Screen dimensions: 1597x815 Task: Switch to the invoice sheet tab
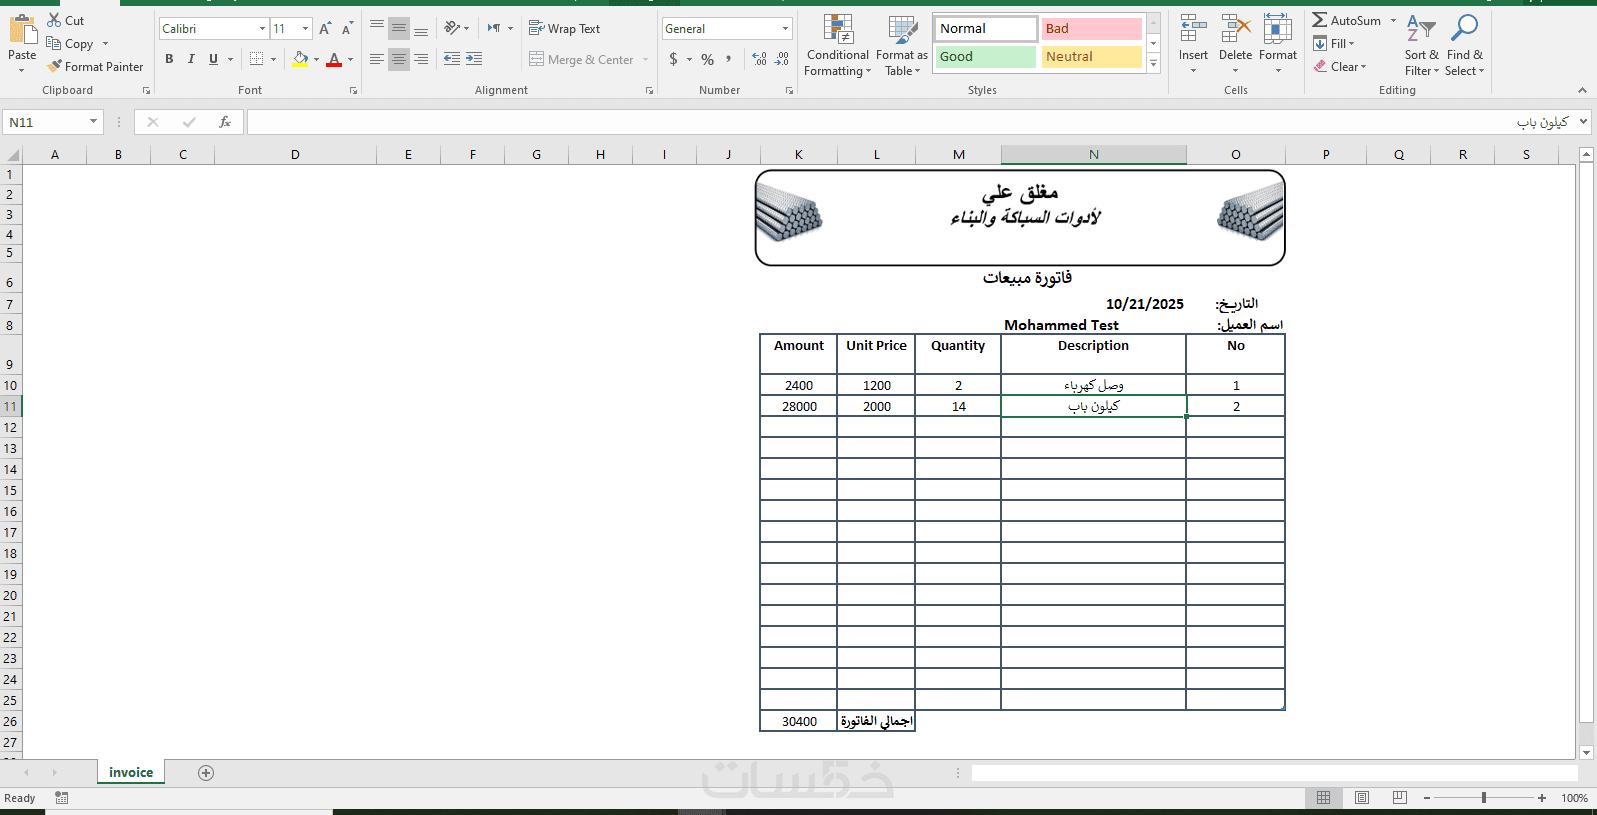tap(131, 772)
